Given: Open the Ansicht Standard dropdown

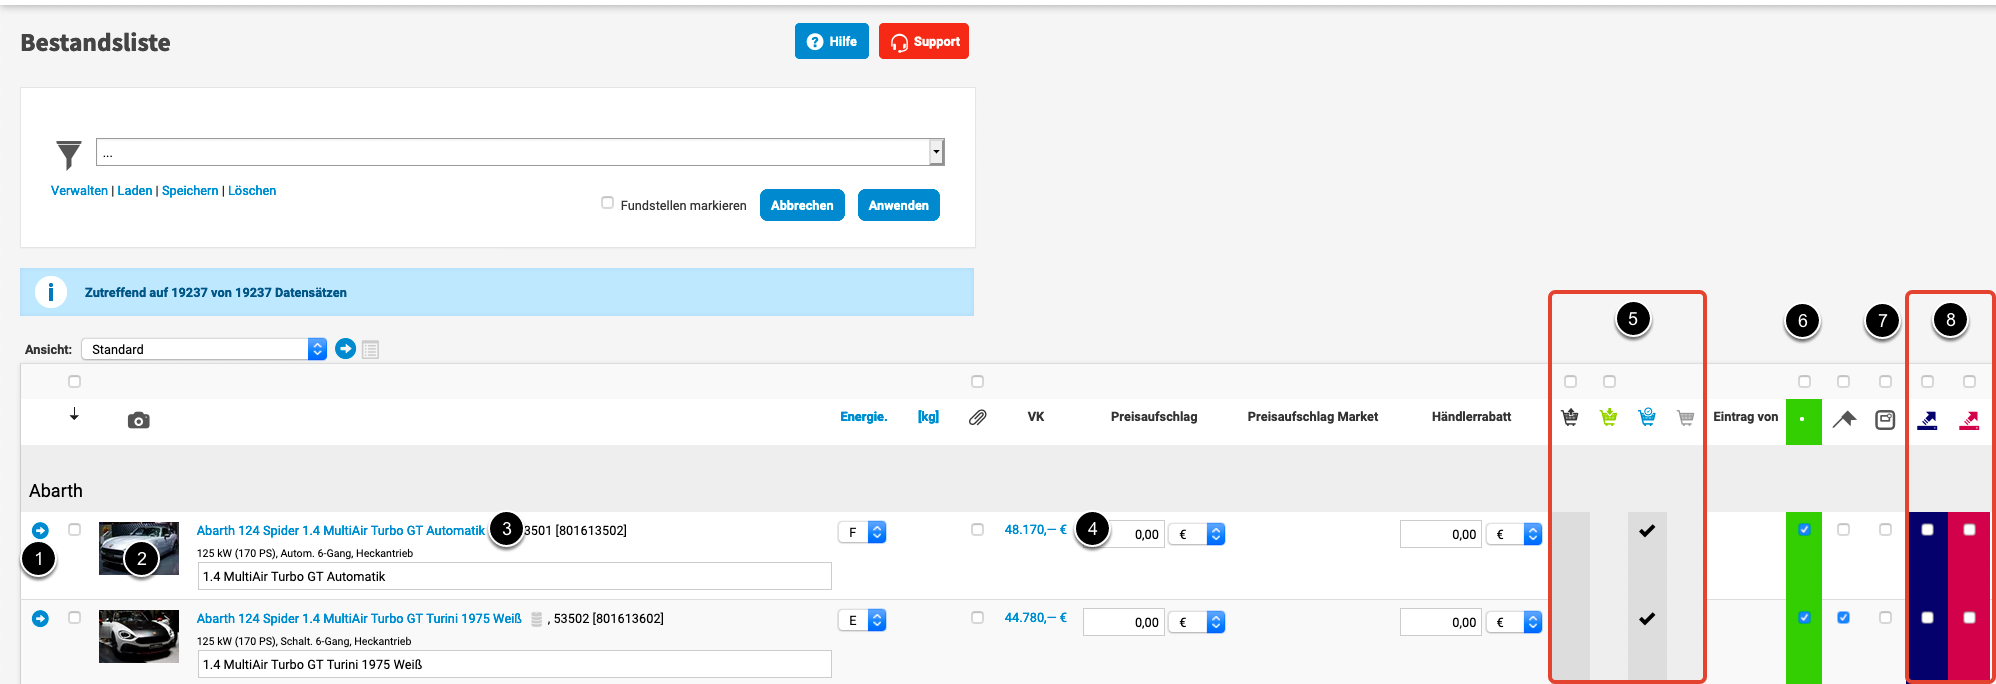Looking at the screenshot, I should tap(204, 349).
